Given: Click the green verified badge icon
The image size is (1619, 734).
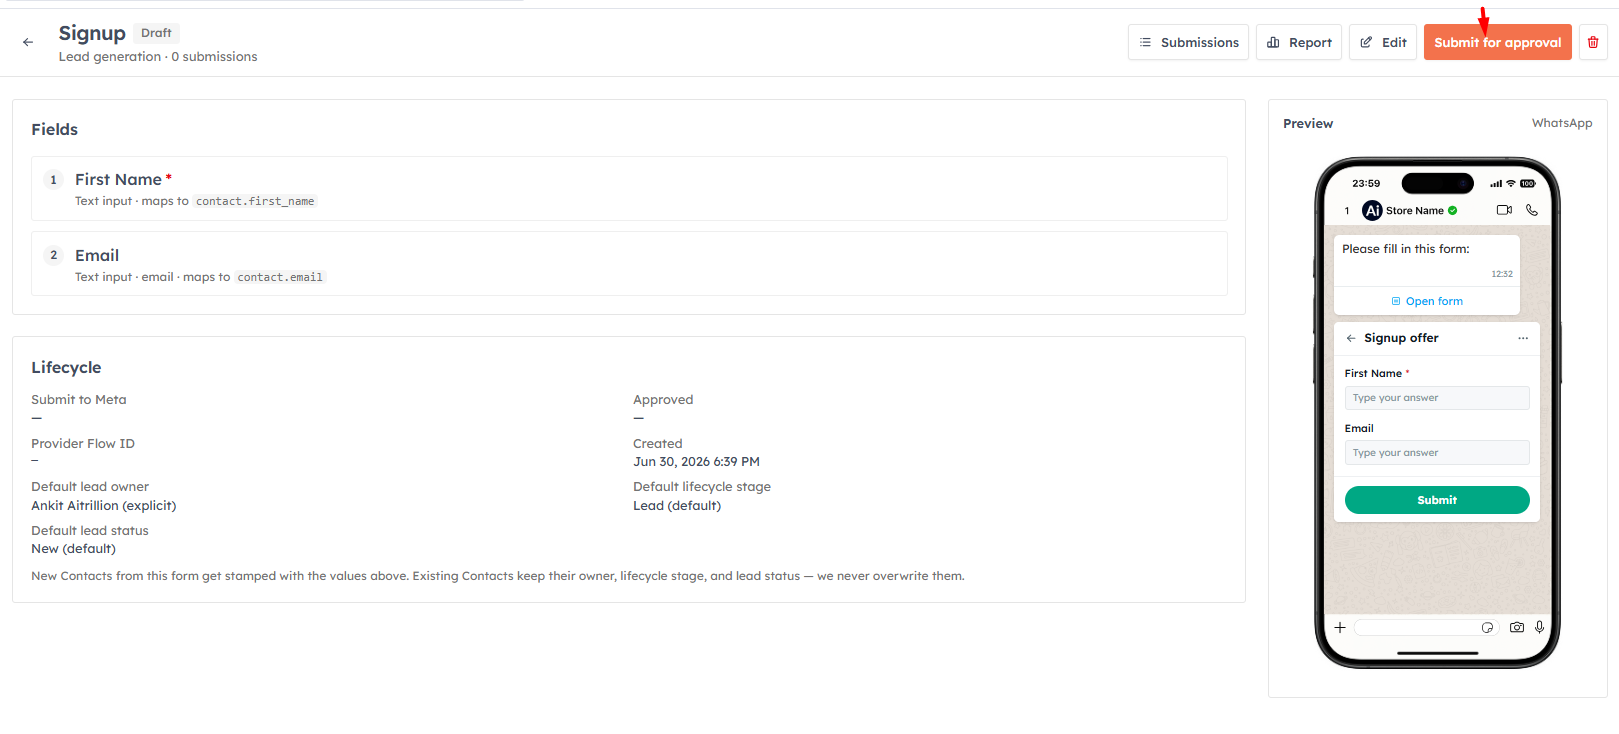Looking at the screenshot, I should [1453, 210].
